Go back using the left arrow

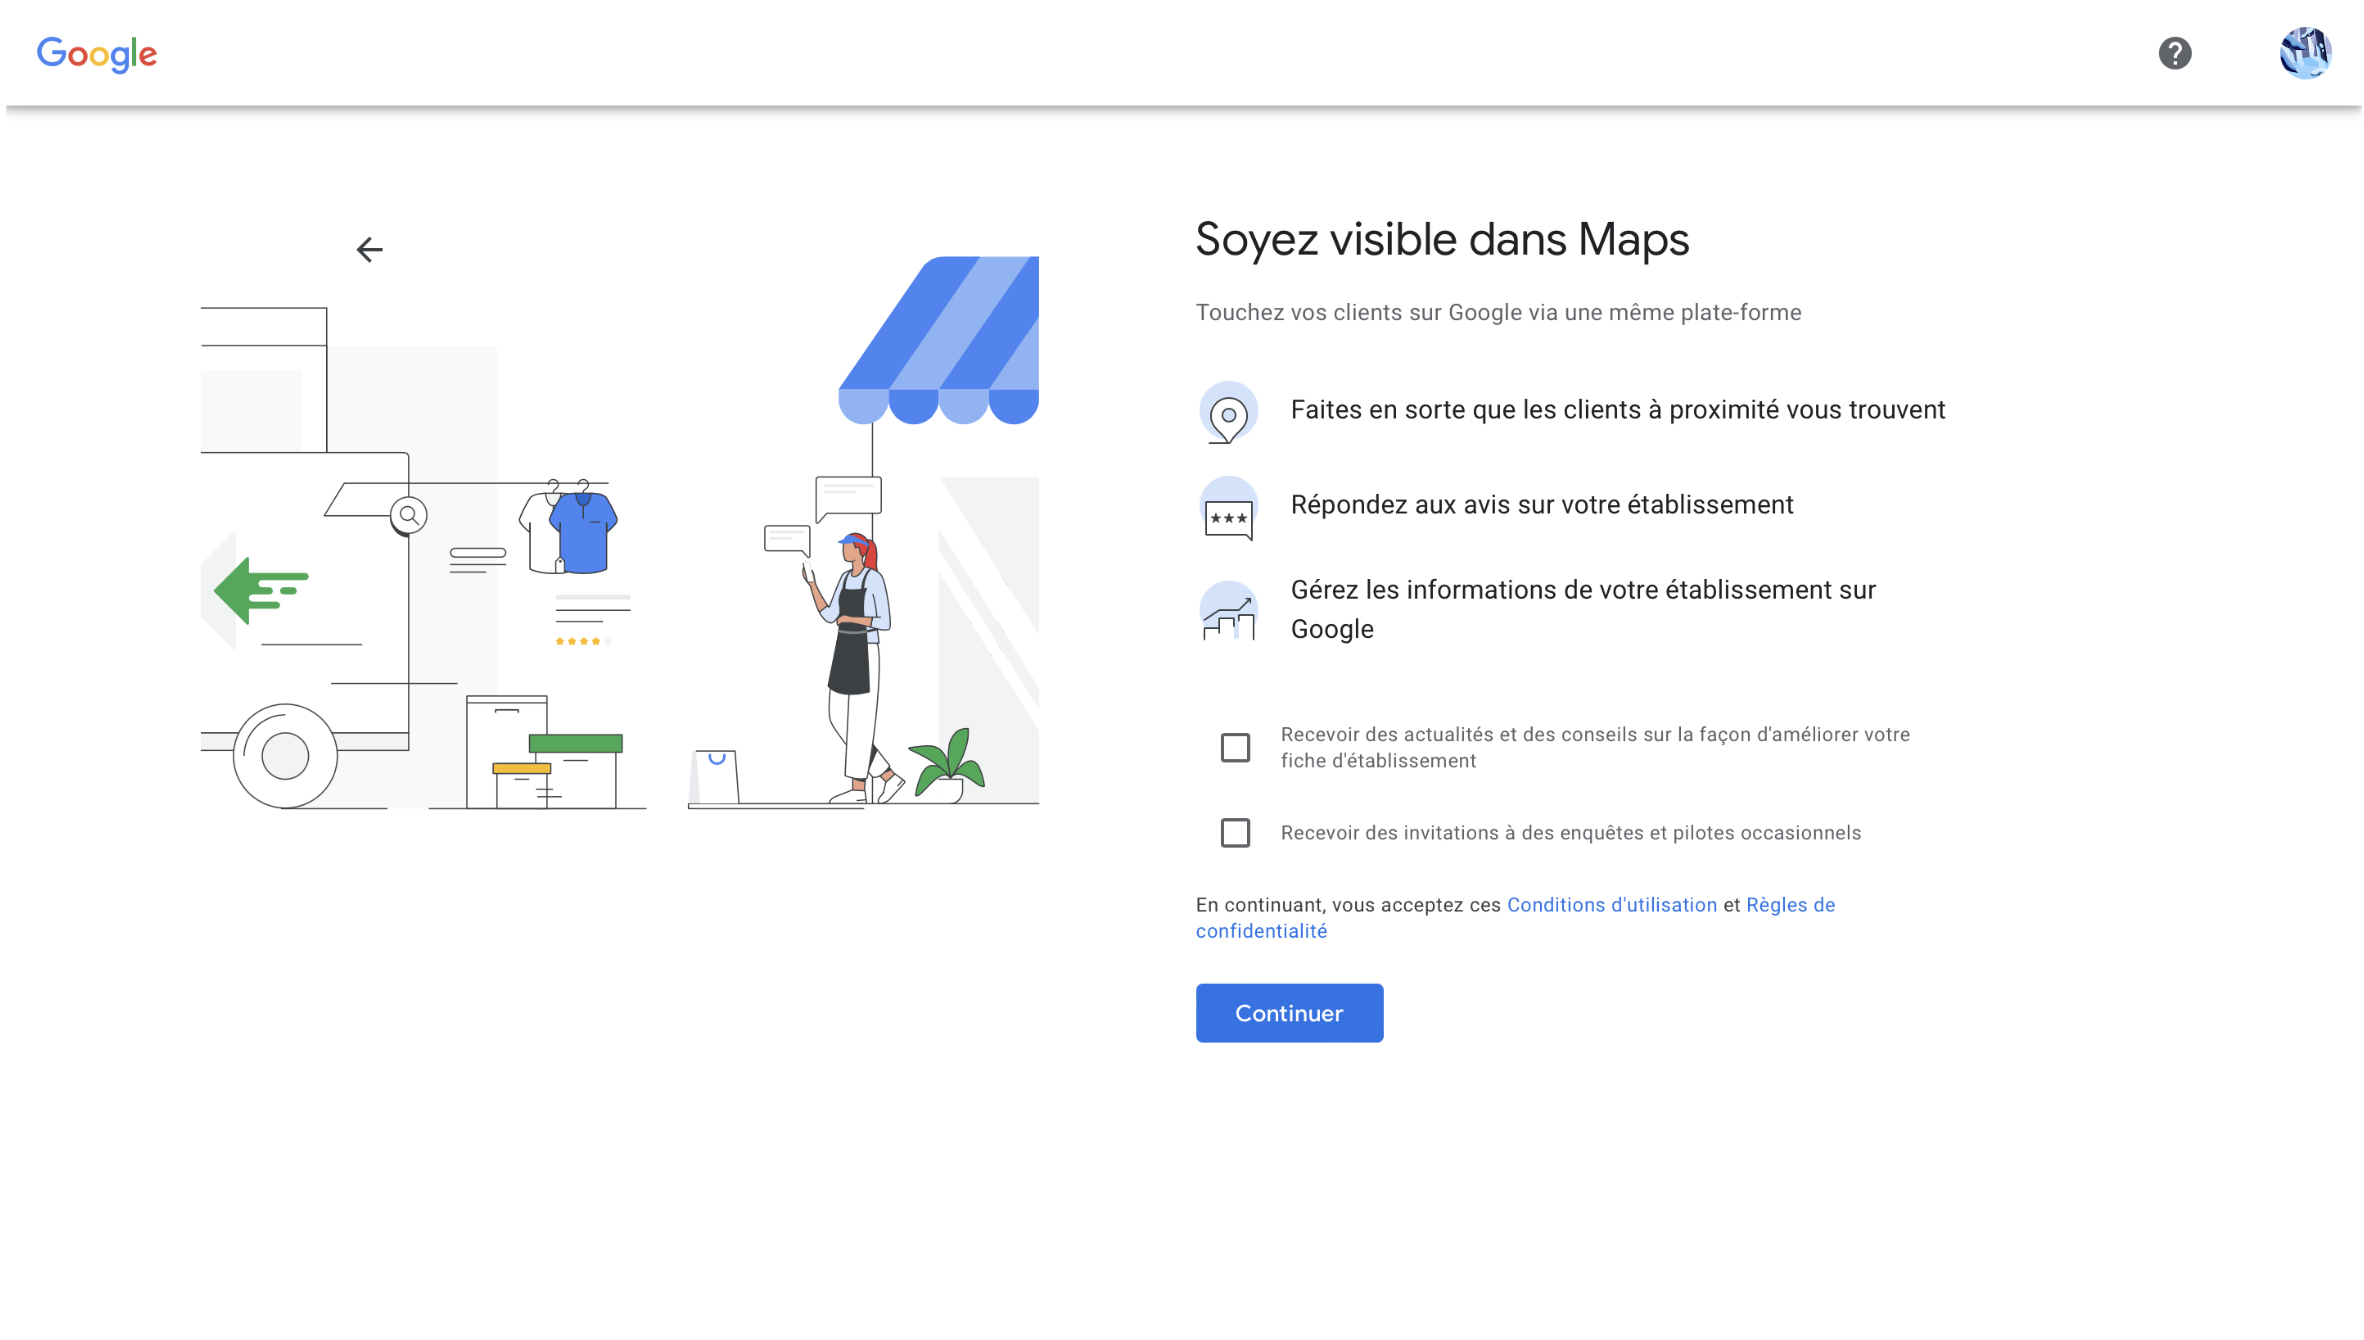[370, 249]
